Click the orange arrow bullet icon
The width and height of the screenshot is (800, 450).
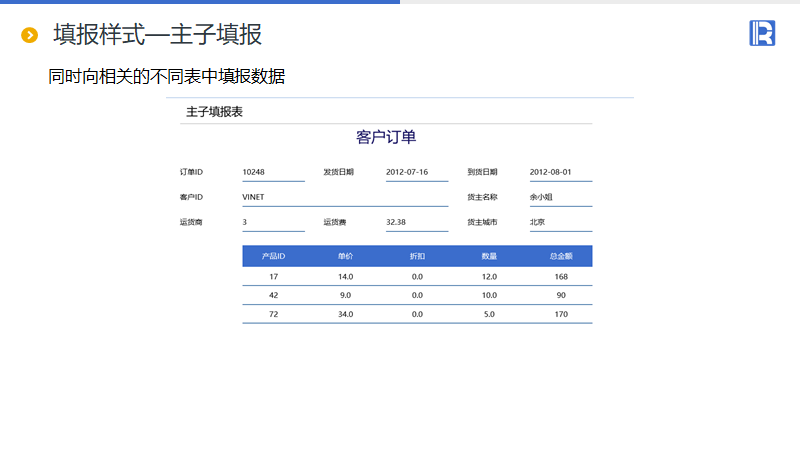[30, 36]
